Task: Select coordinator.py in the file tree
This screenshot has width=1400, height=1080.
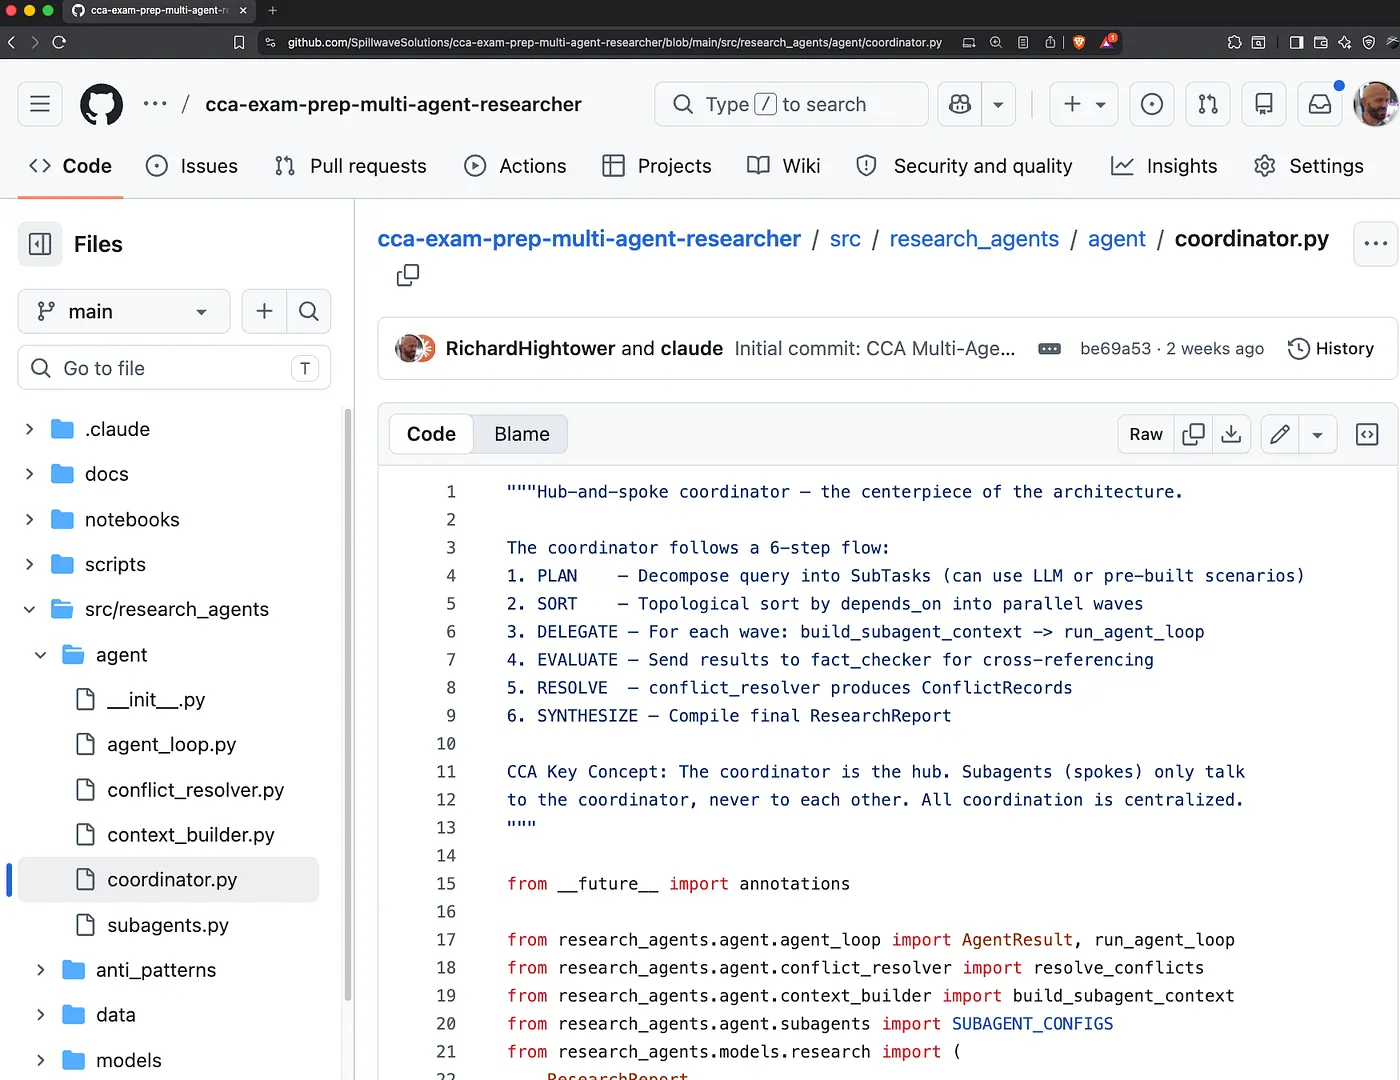Action: [168, 880]
